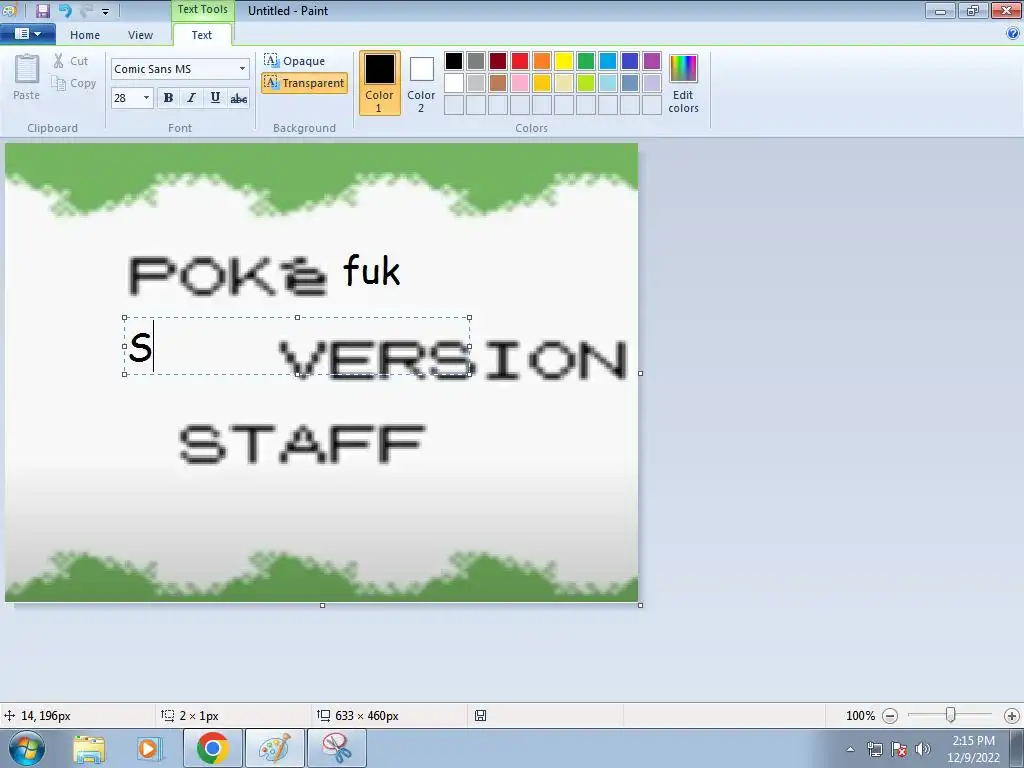
Task: Pick the brown color swatch
Action: [498, 83]
